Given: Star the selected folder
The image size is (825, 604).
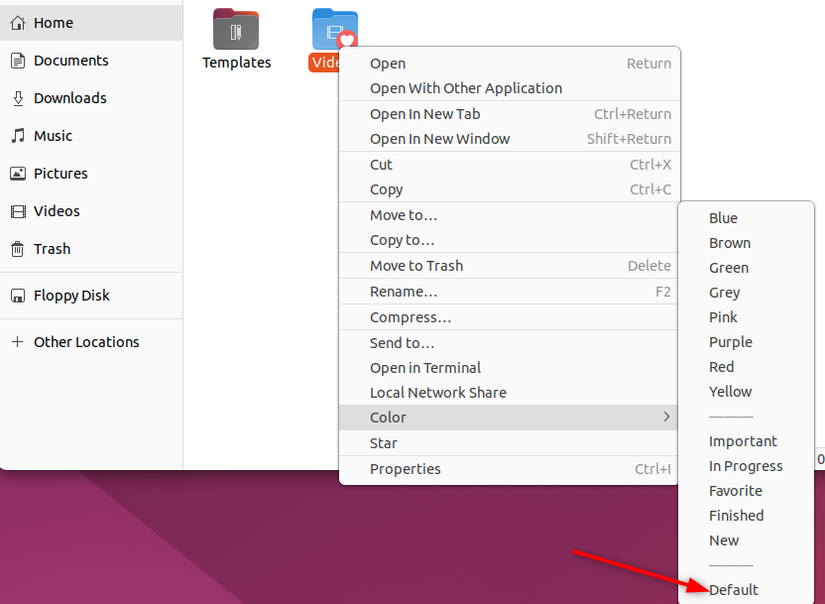Looking at the screenshot, I should [383, 443].
